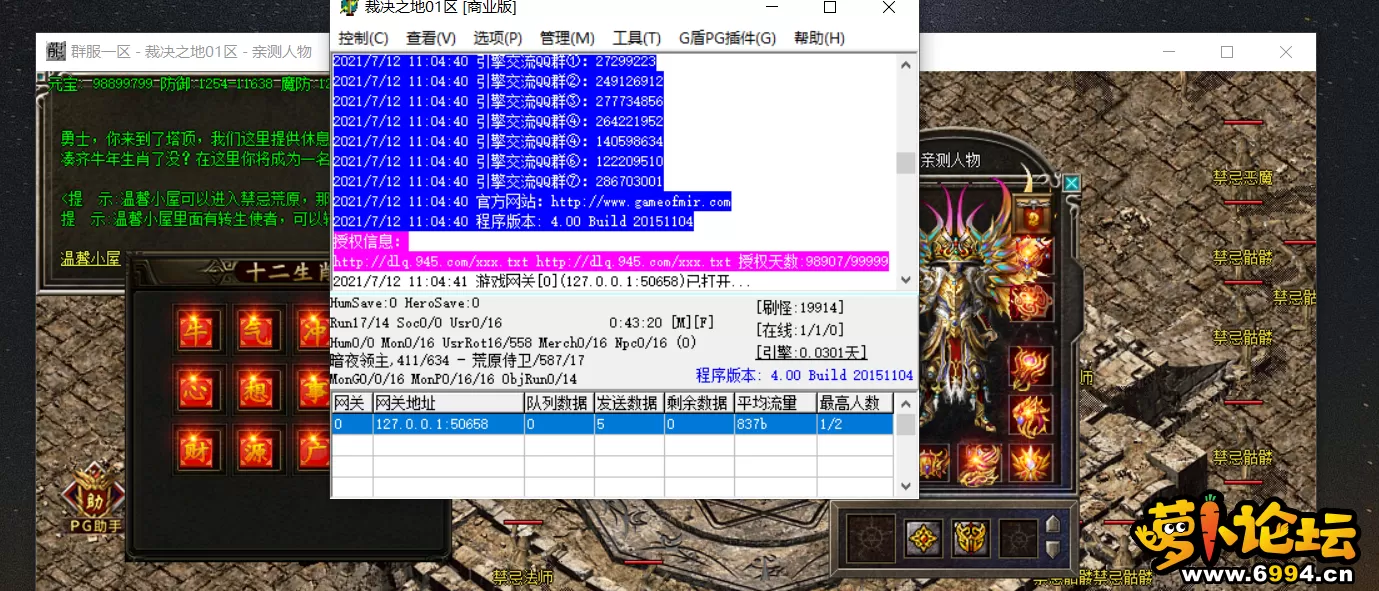This screenshot has height=591, width=1379.
Task: Click the [在线:1/1/0] status text
Action: click(800, 330)
